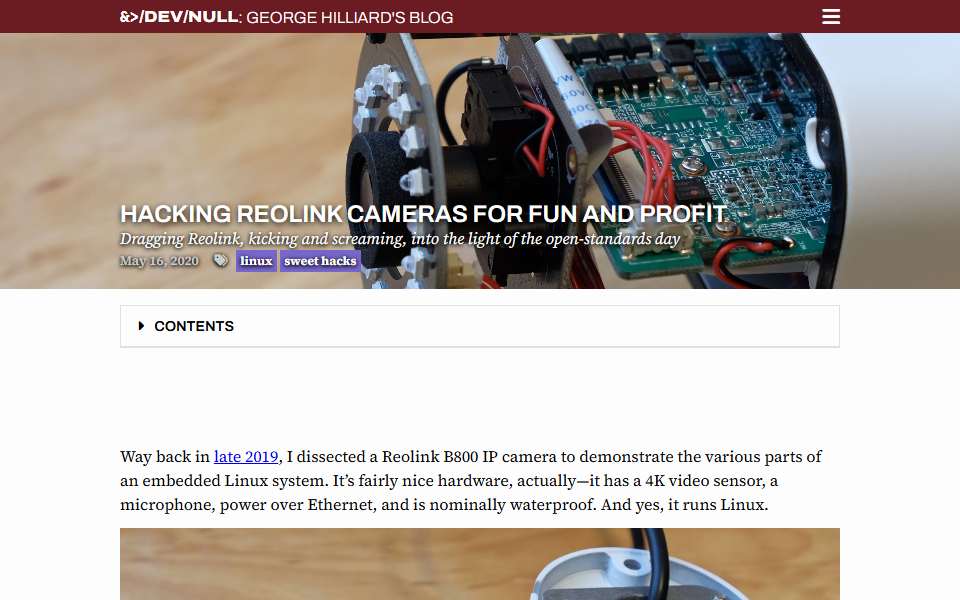Screen dimensions: 960x600
Task: Click the May 16, 2020 date
Action: (159, 261)
